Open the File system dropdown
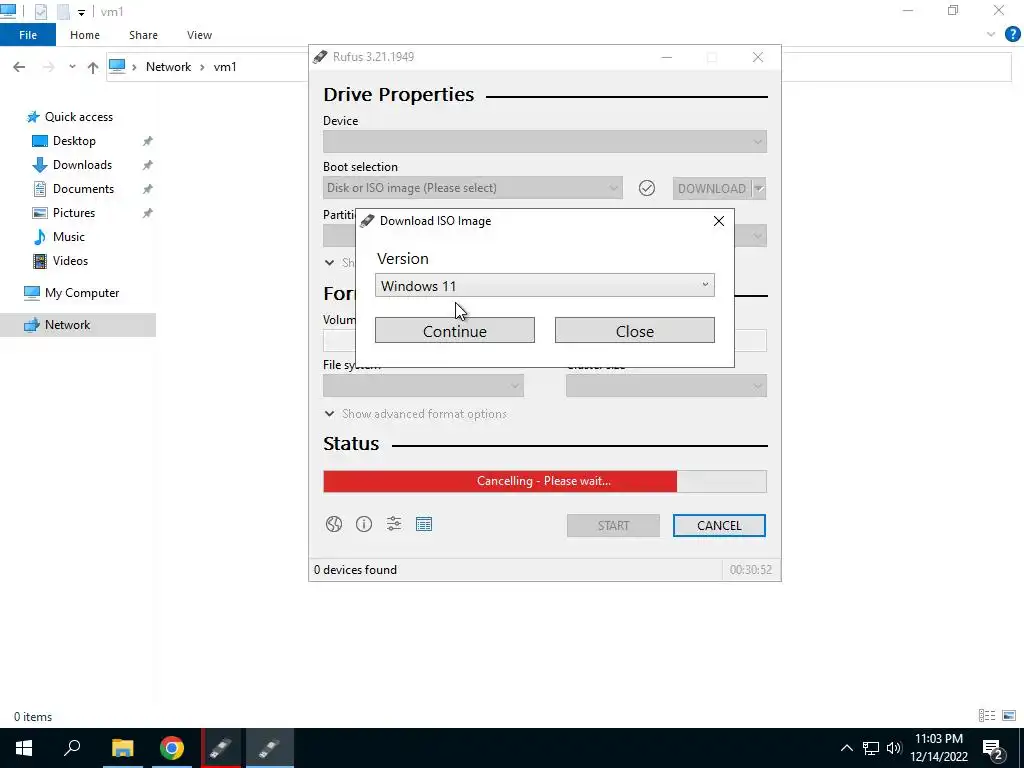1024x768 pixels. pyautogui.click(x=423, y=386)
